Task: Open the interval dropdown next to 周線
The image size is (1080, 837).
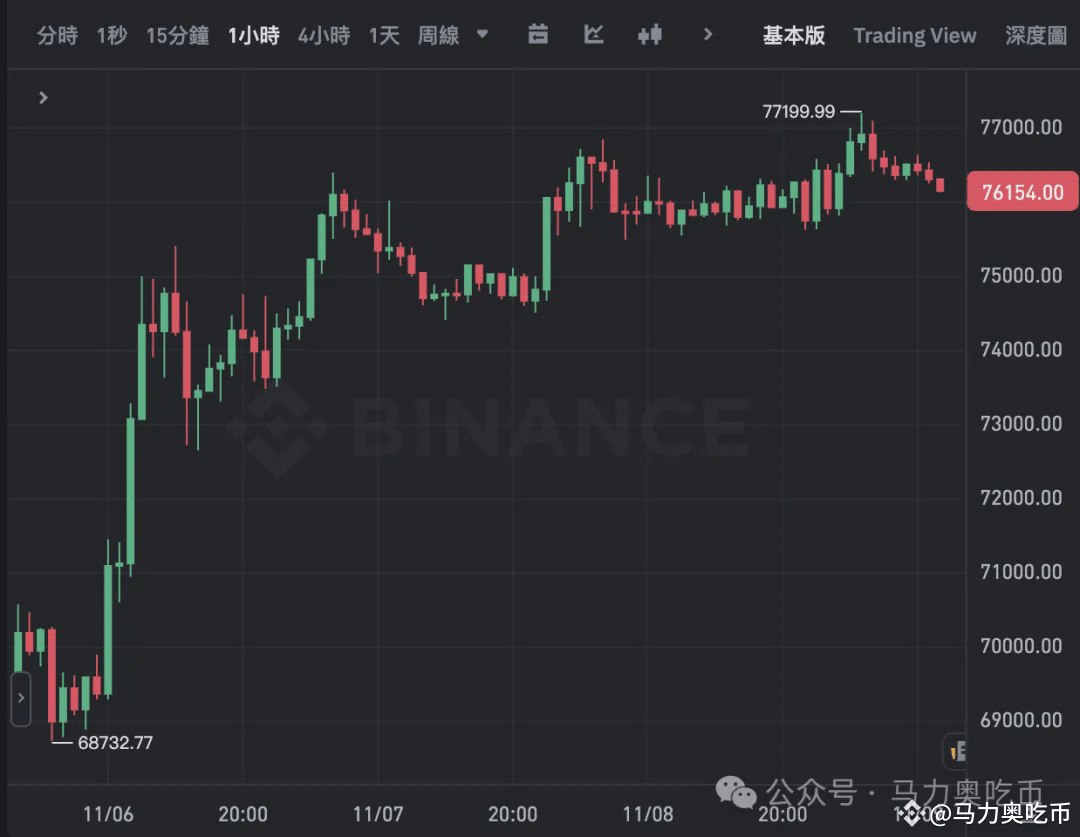Action: 483,34
